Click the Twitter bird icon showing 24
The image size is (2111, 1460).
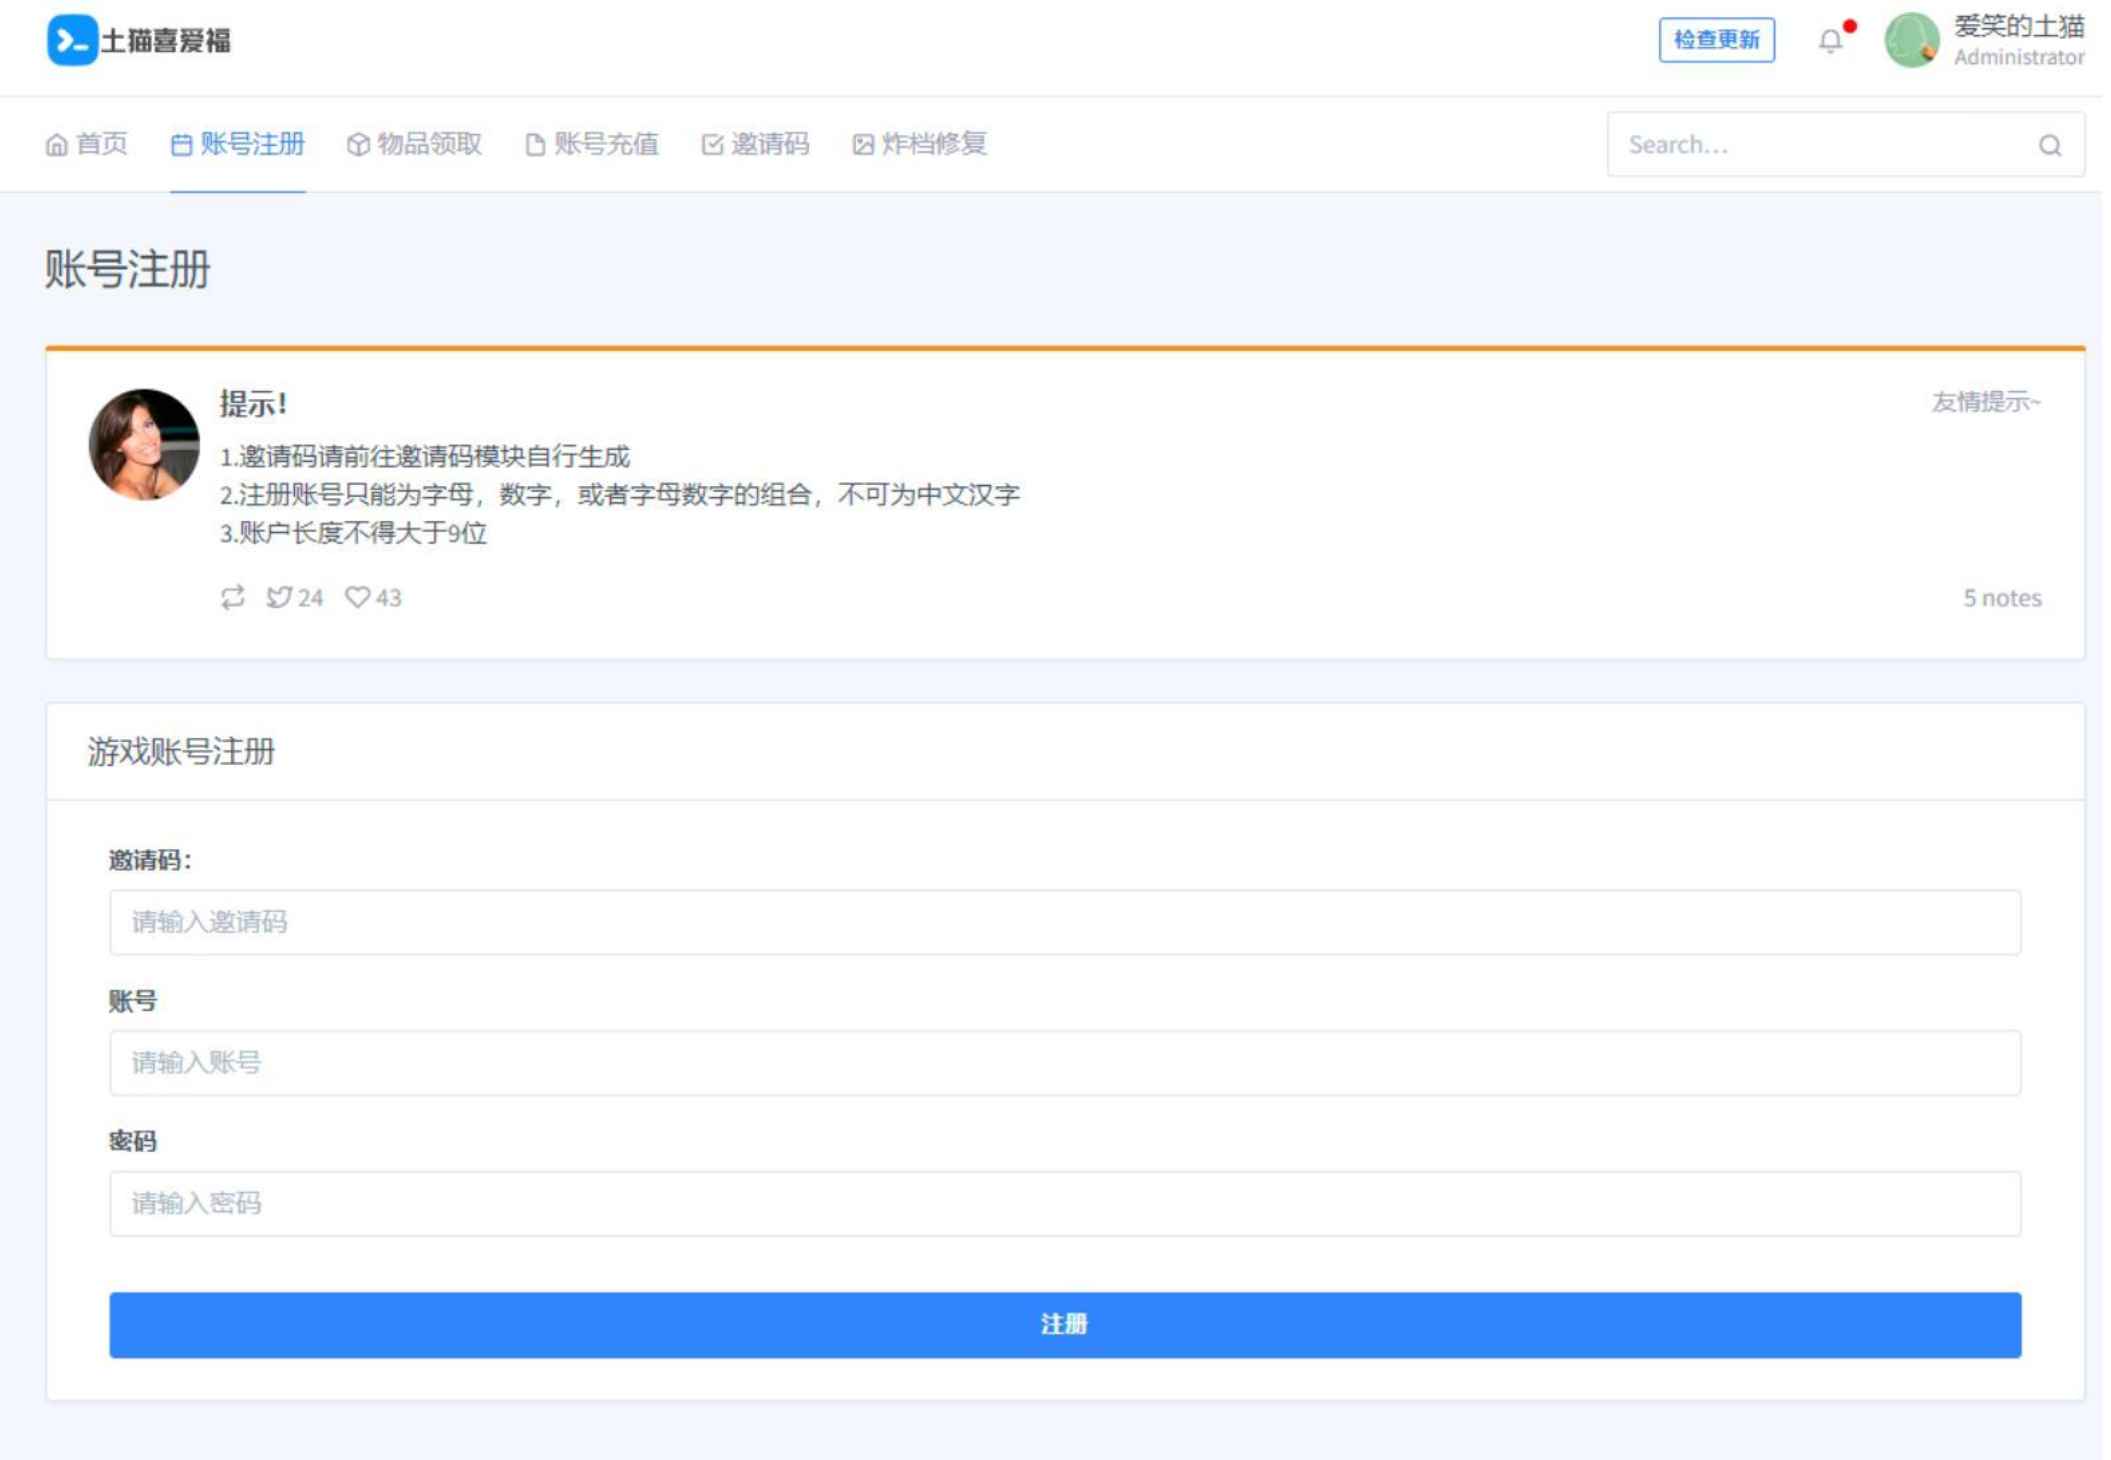[281, 597]
